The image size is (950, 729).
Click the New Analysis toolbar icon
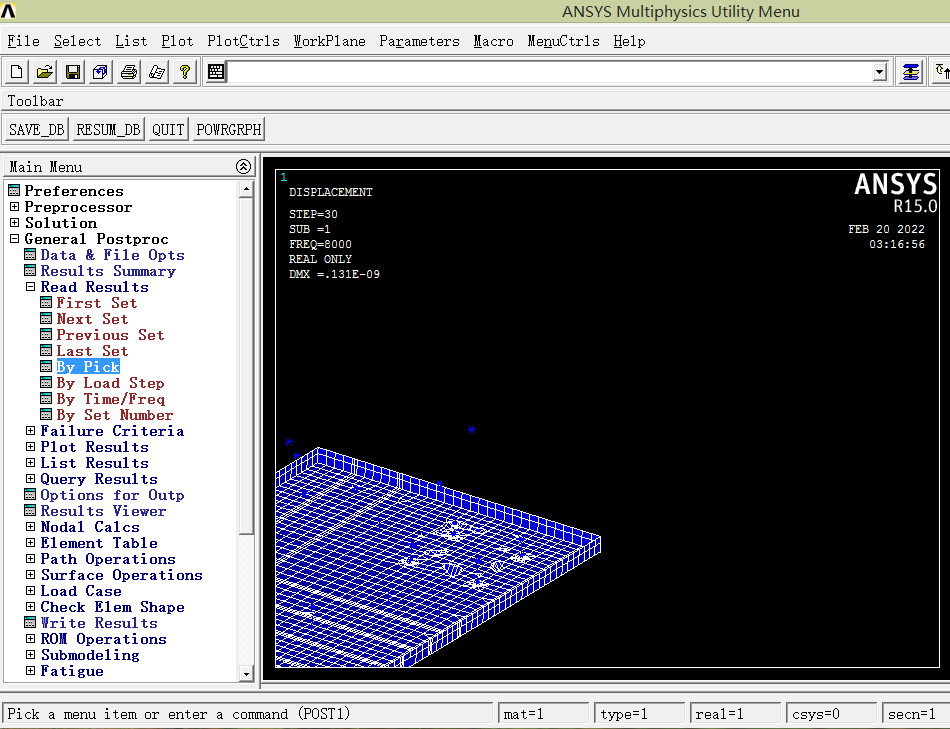[x=17, y=72]
